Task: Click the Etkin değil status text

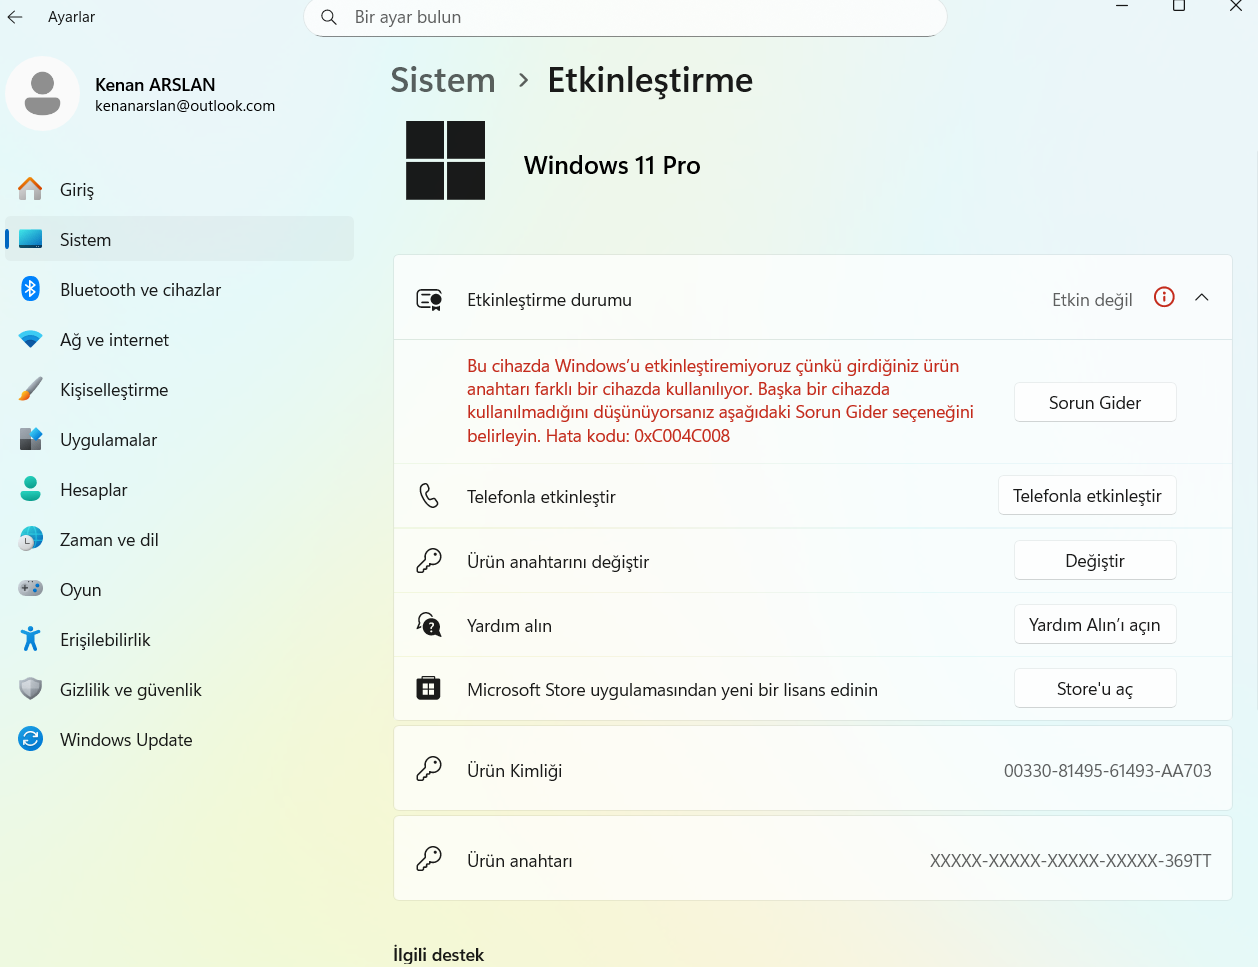Action: click(1092, 300)
